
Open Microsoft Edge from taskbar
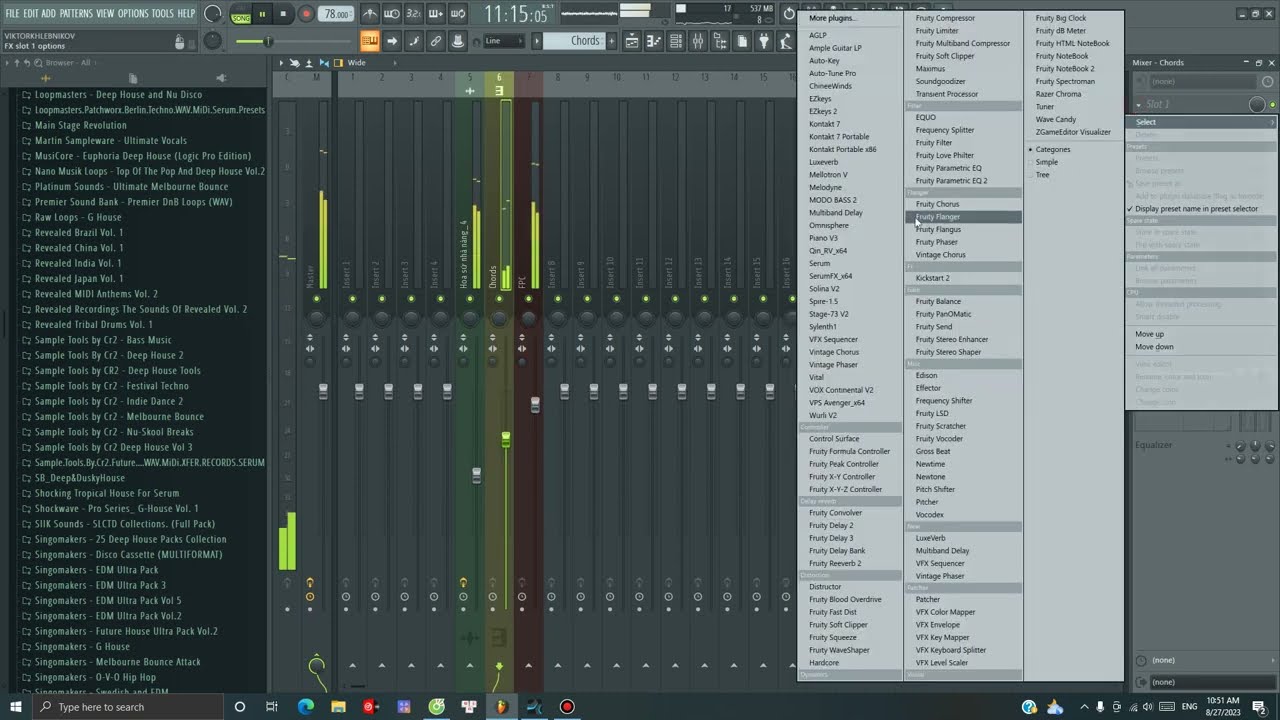(306, 707)
